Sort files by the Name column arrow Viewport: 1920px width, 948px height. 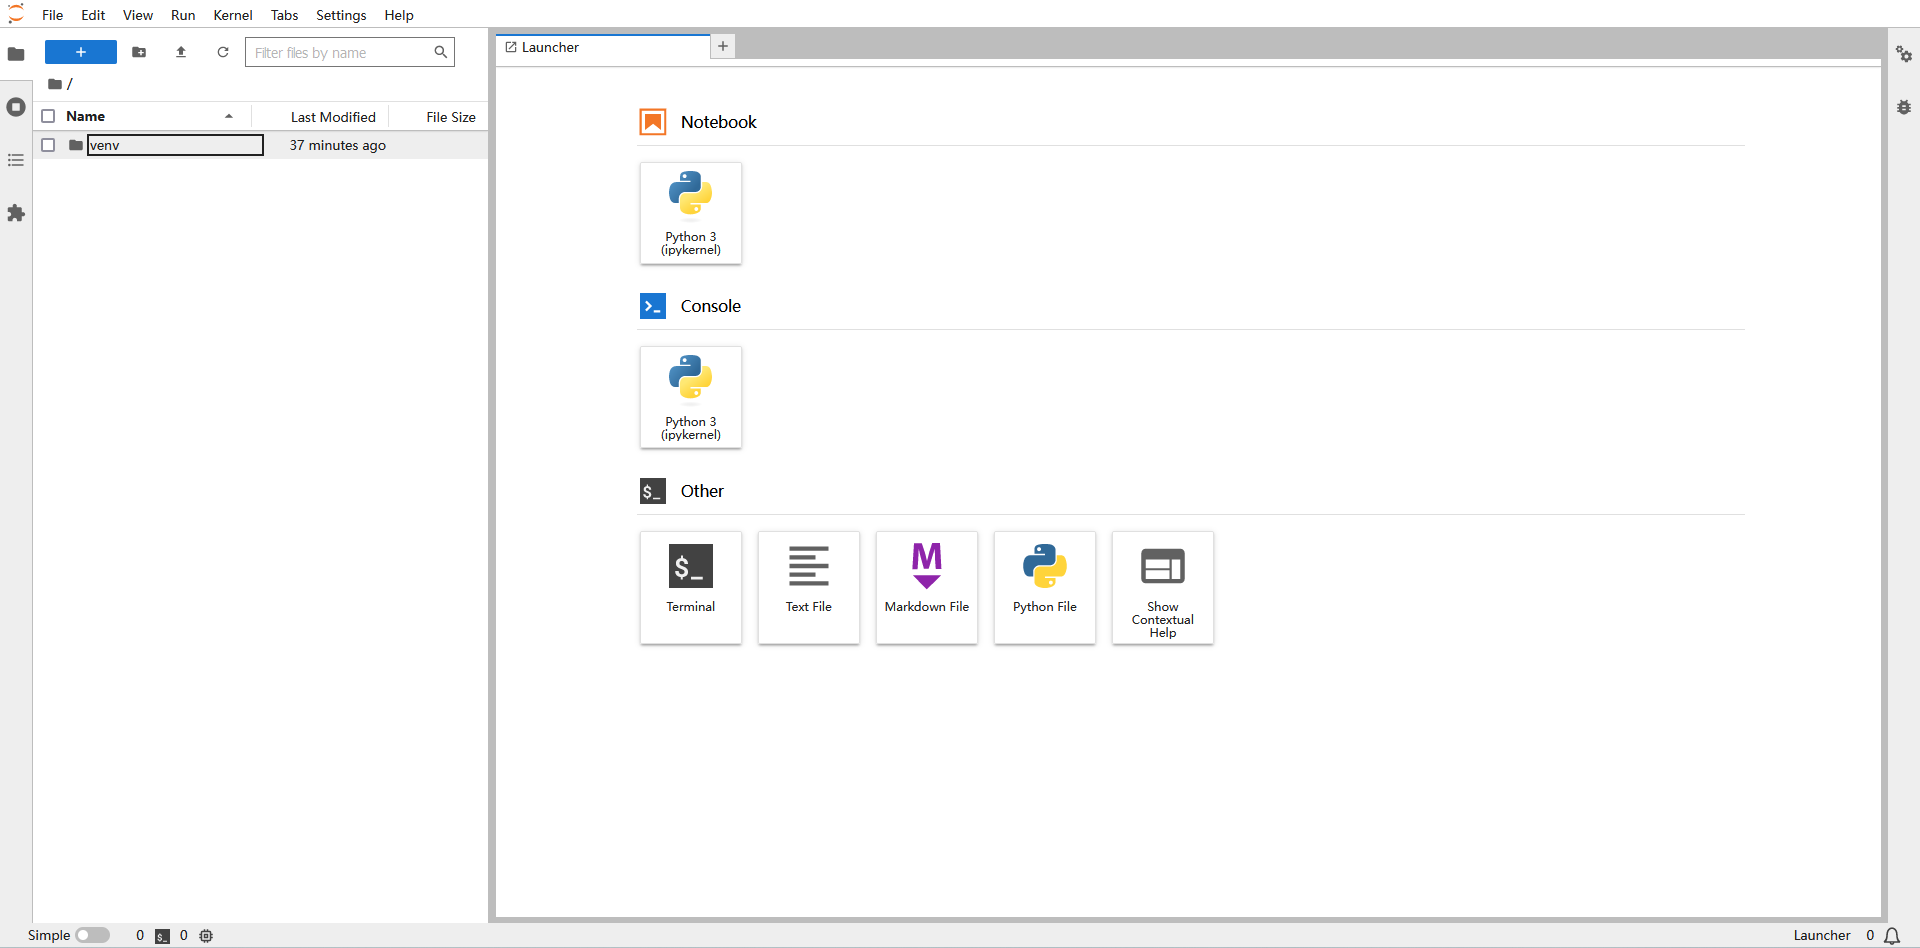click(x=229, y=116)
